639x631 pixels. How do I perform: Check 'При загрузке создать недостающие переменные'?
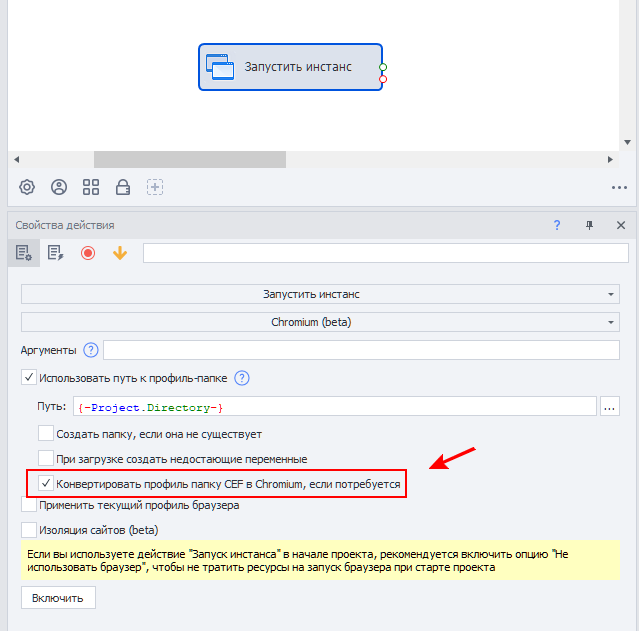coord(46,458)
